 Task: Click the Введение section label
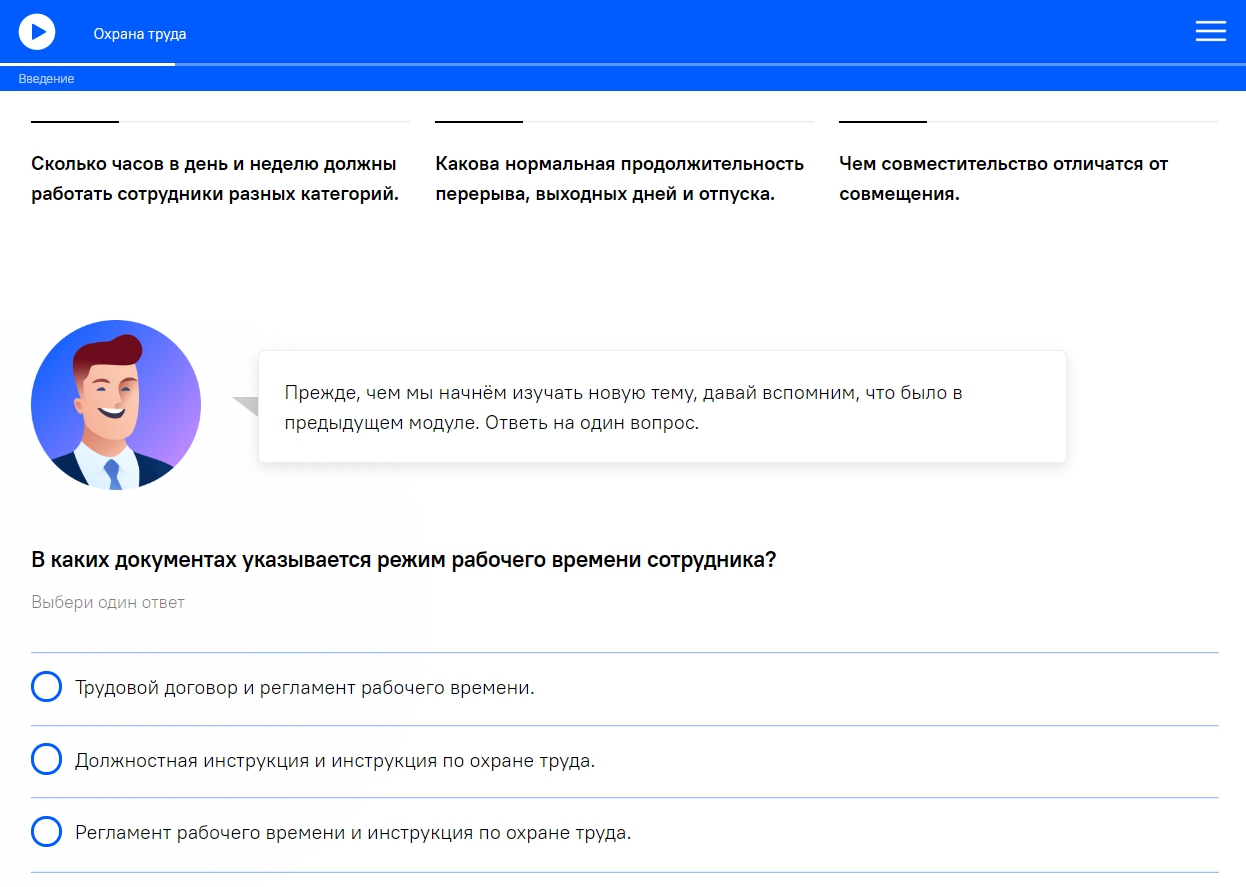pos(46,79)
